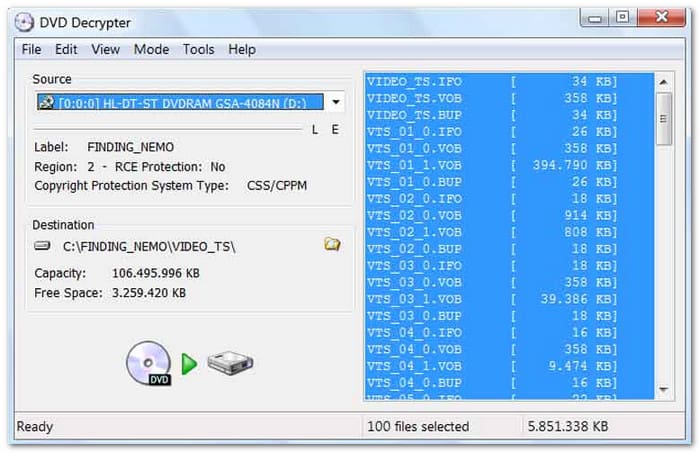Click the 100 files selected status

[418, 427]
